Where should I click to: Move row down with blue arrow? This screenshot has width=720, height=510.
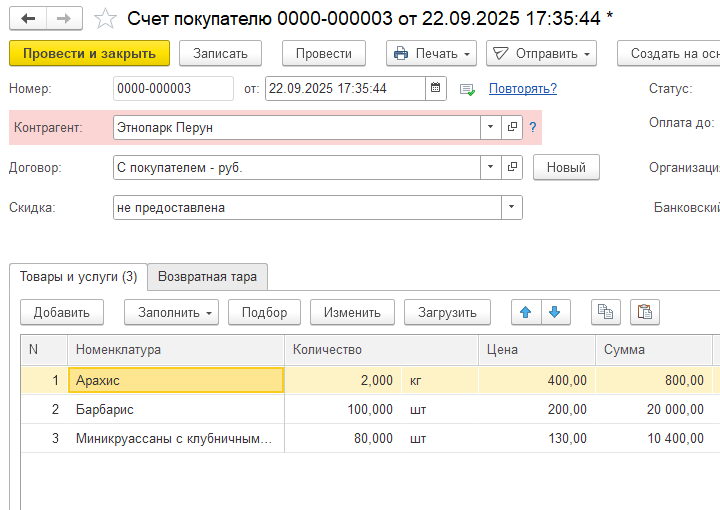tap(556, 312)
